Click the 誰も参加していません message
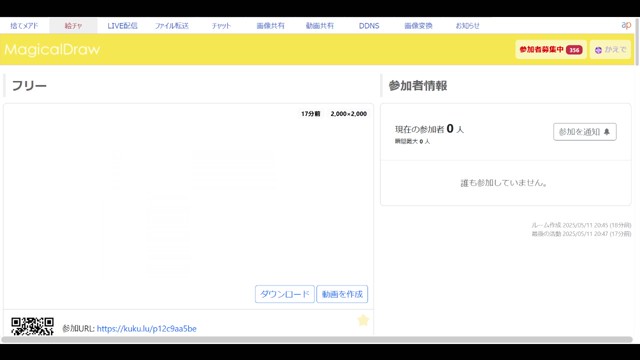 point(504,183)
